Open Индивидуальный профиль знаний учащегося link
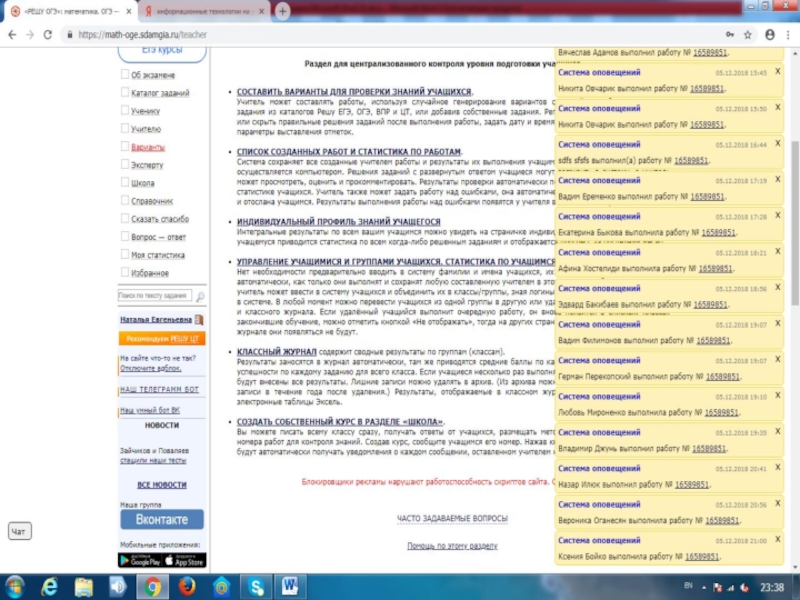Screen dimensions: 800x600 click(x=338, y=222)
